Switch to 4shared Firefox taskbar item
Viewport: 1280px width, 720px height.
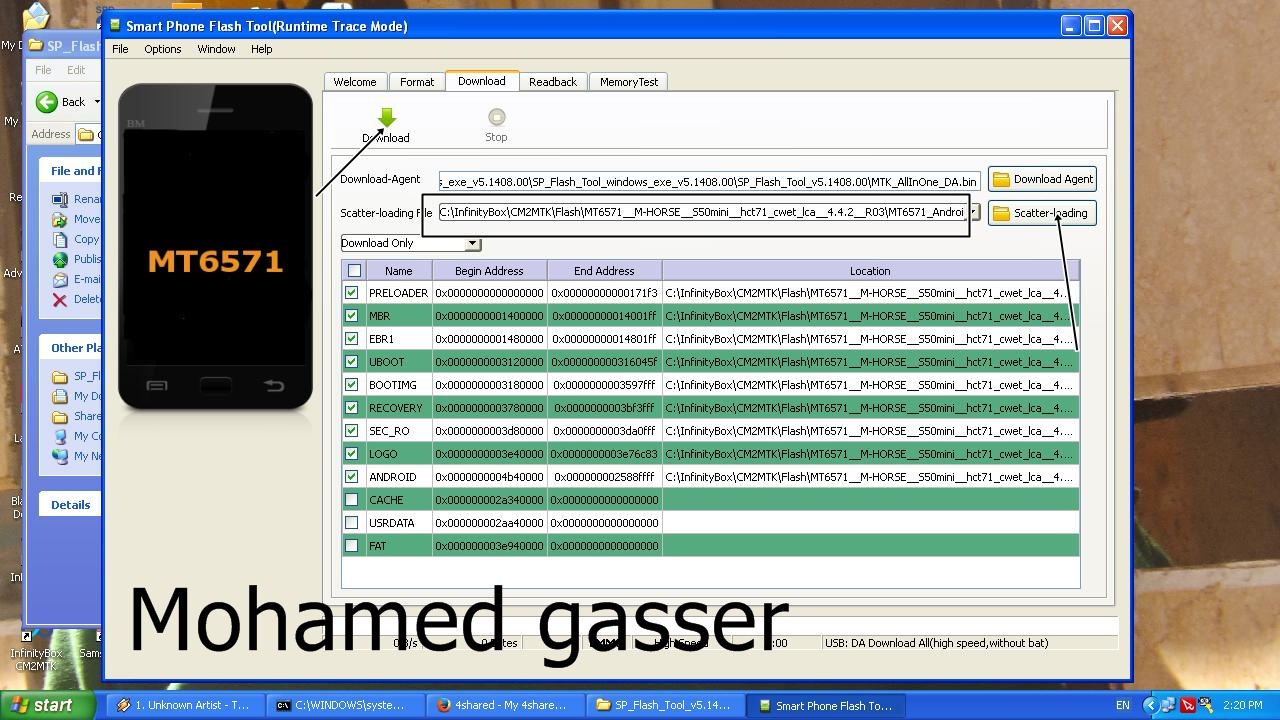507,705
